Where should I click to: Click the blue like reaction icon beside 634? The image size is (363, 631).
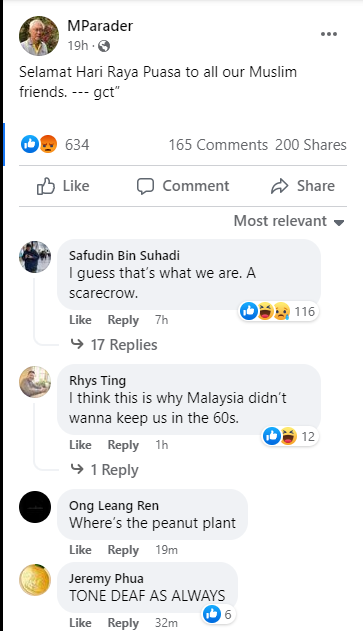point(30,144)
